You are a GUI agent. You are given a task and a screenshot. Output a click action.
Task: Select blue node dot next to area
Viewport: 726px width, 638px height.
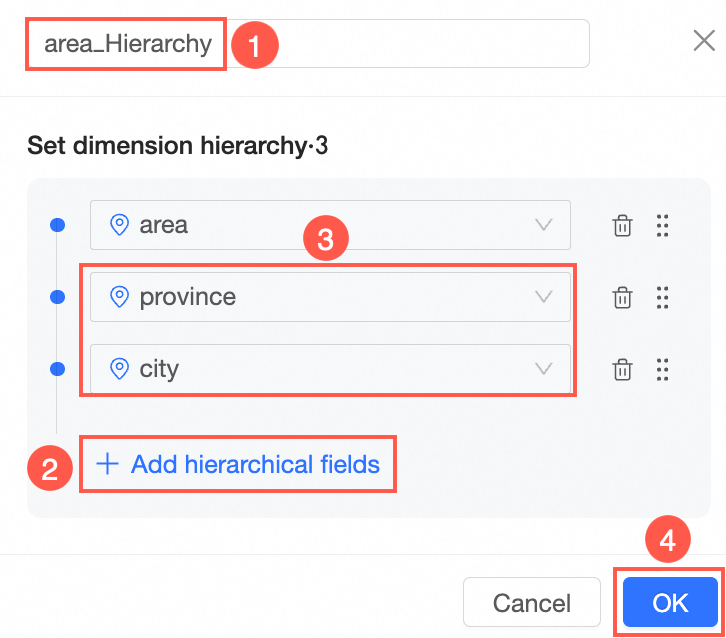point(57,225)
